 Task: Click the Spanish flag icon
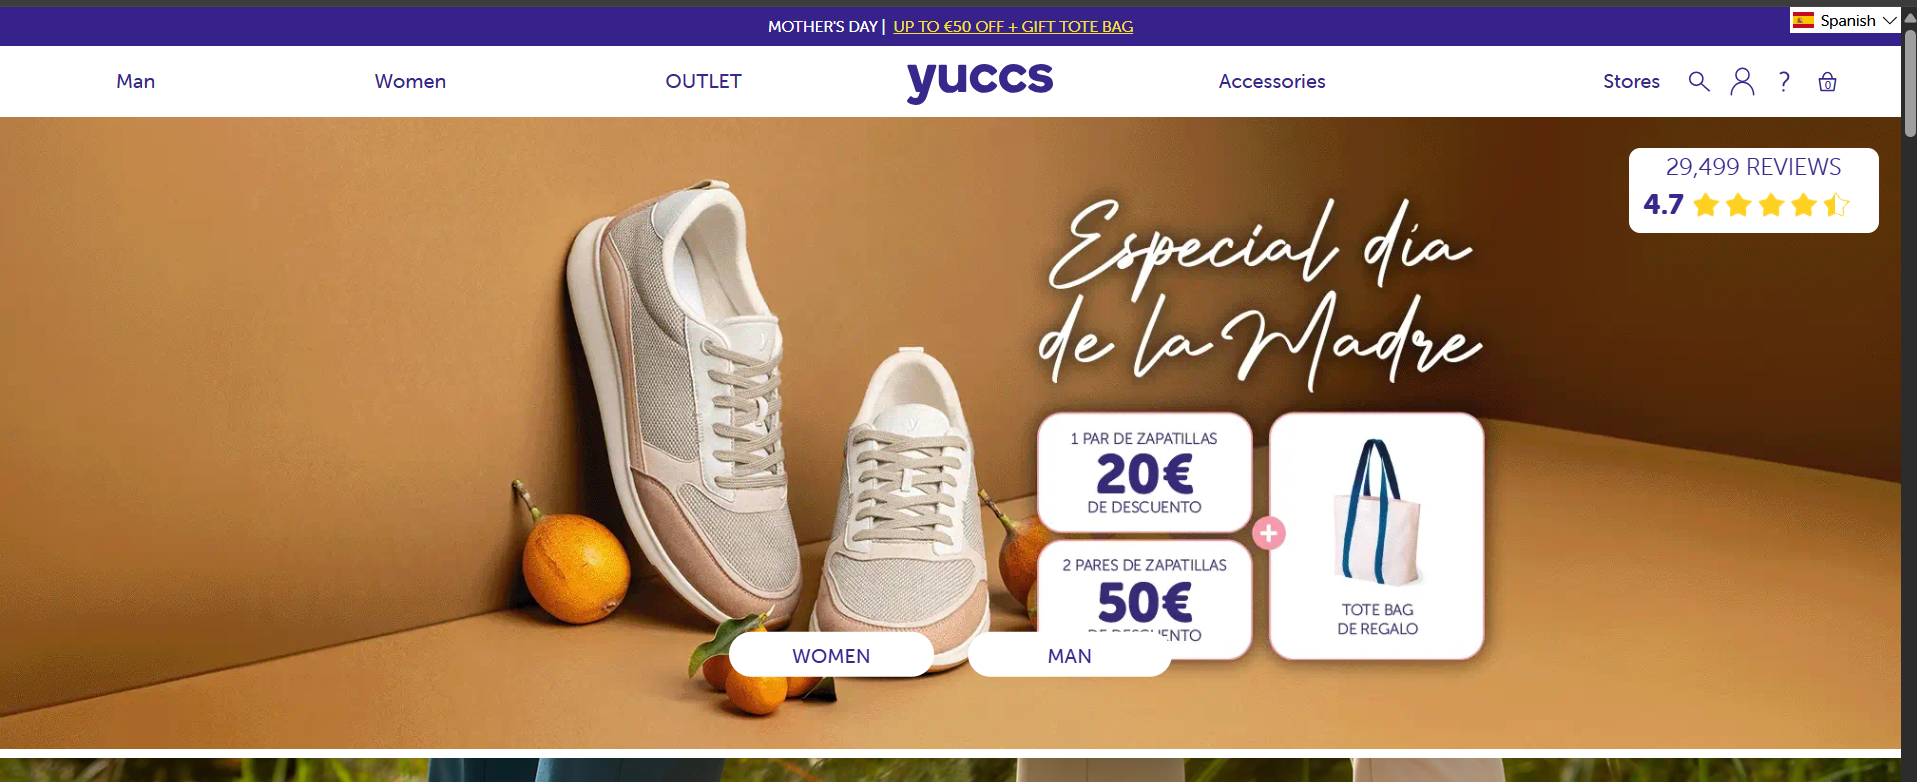pyautogui.click(x=1803, y=20)
